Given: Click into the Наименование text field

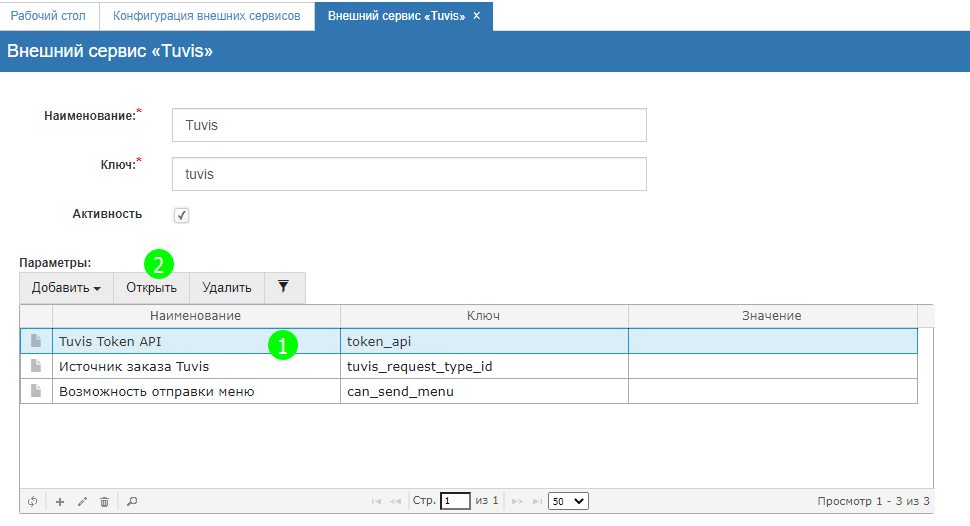Looking at the screenshot, I should click(x=409, y=125).
